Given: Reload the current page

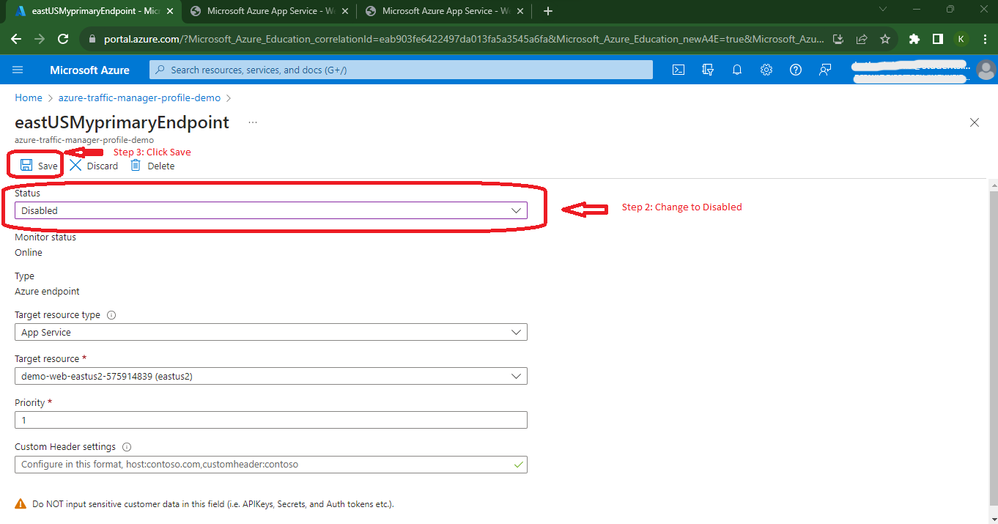Looking at the screenshot, I should tap(63, 39).
